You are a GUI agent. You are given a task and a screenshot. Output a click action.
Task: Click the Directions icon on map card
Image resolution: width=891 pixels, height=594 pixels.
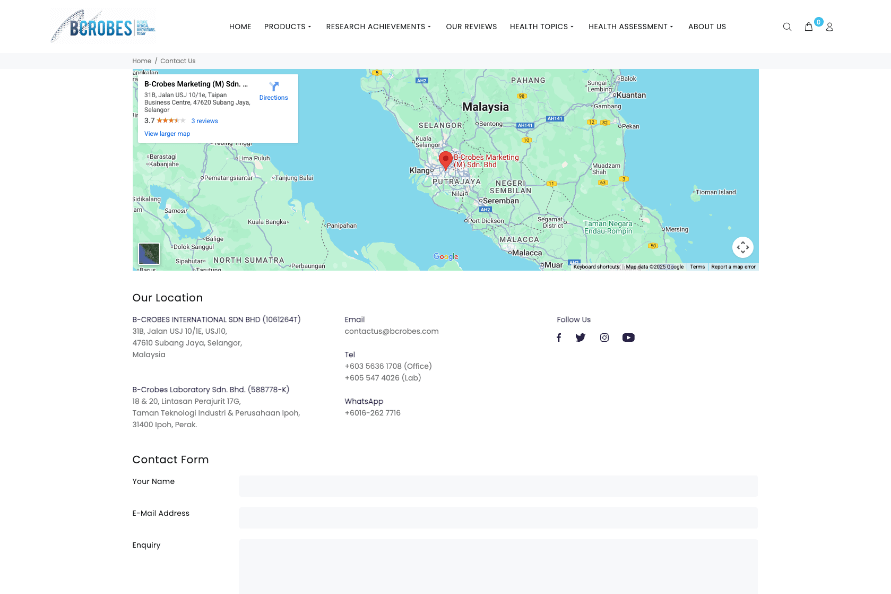click(x=273, y=88)
